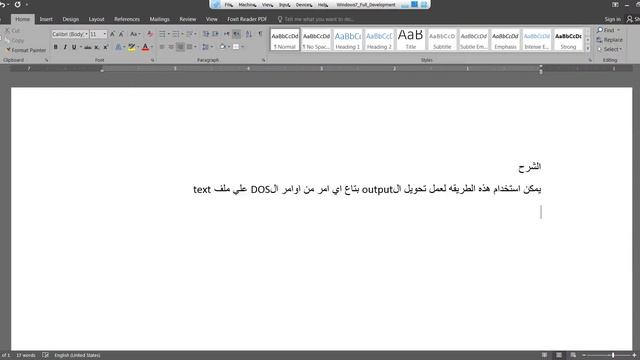Click the Multilevel List icon
Screen dimensions: 640x360
(x=189, y=34)
